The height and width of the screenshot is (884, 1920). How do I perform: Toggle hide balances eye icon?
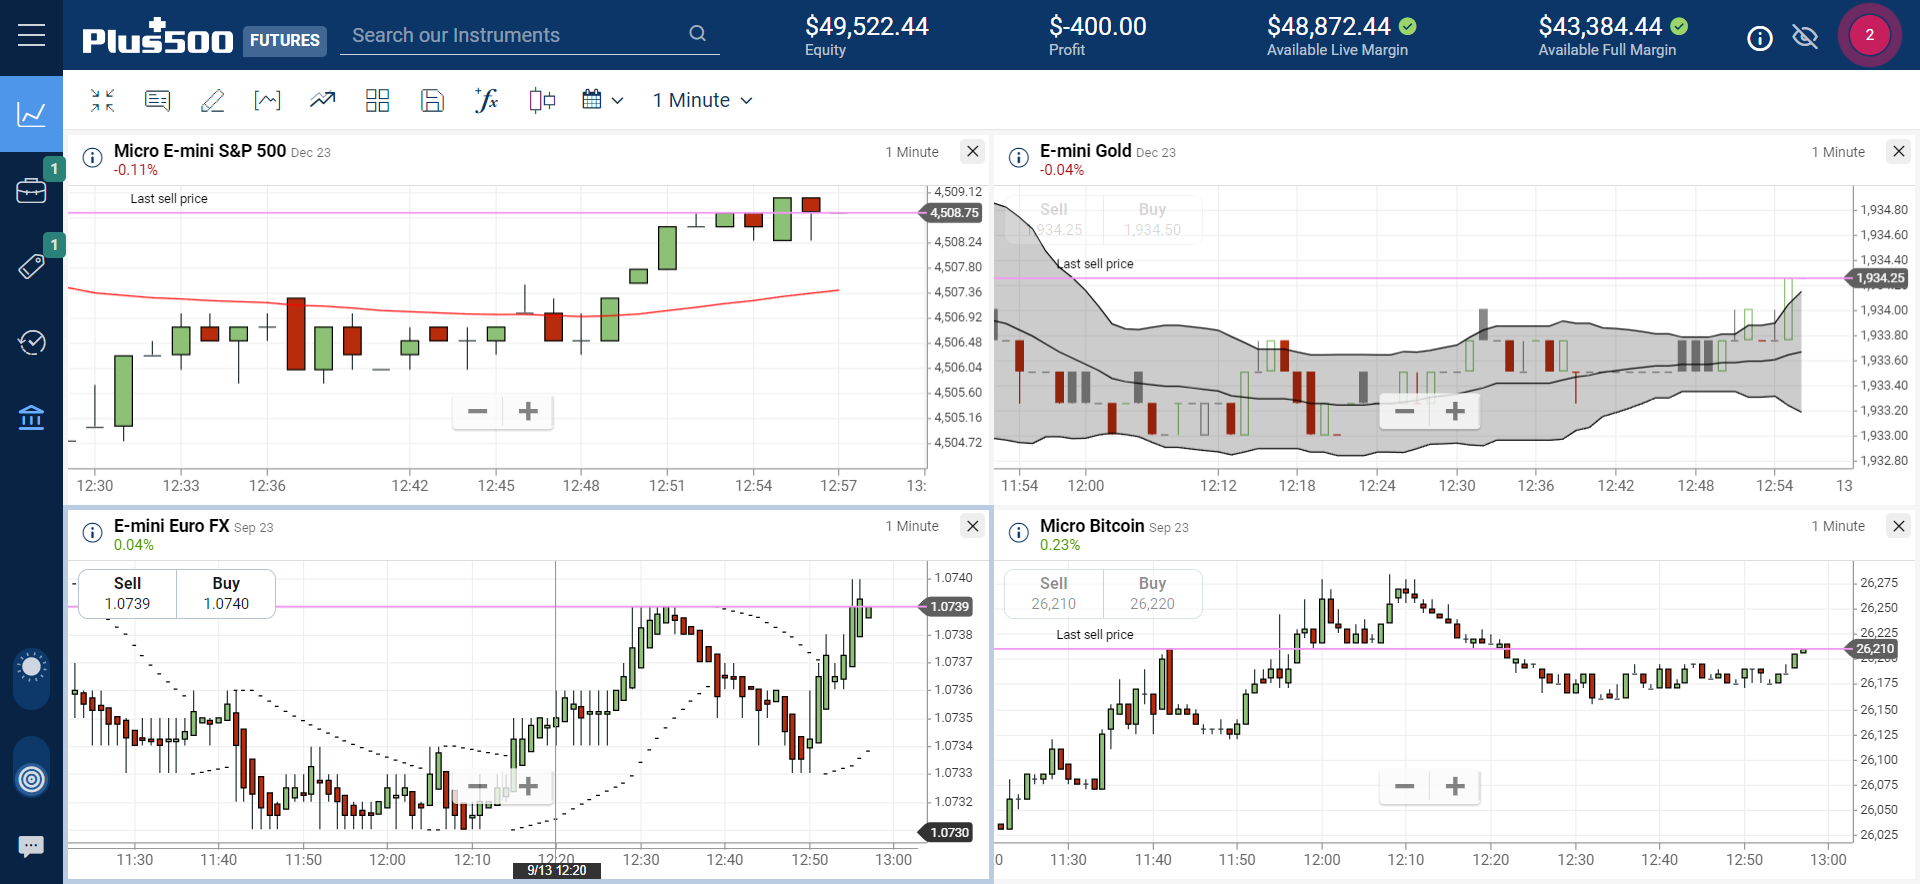[x=1805, y=37]
